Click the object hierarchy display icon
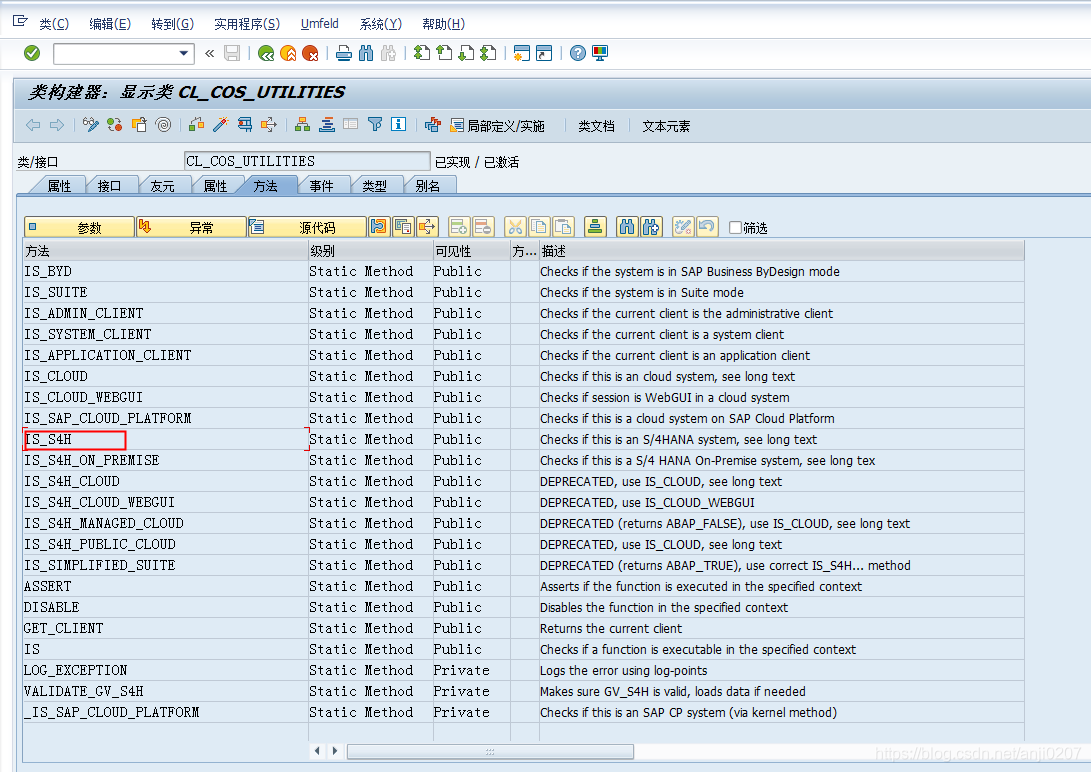The width and height of the screenshot is (1091, 772). (302, 125)
